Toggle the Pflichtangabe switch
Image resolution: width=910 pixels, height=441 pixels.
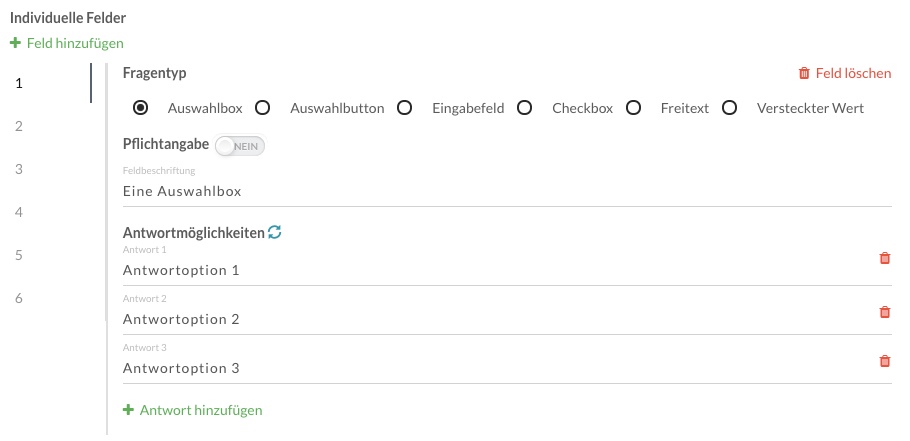[x=240, y=146]
